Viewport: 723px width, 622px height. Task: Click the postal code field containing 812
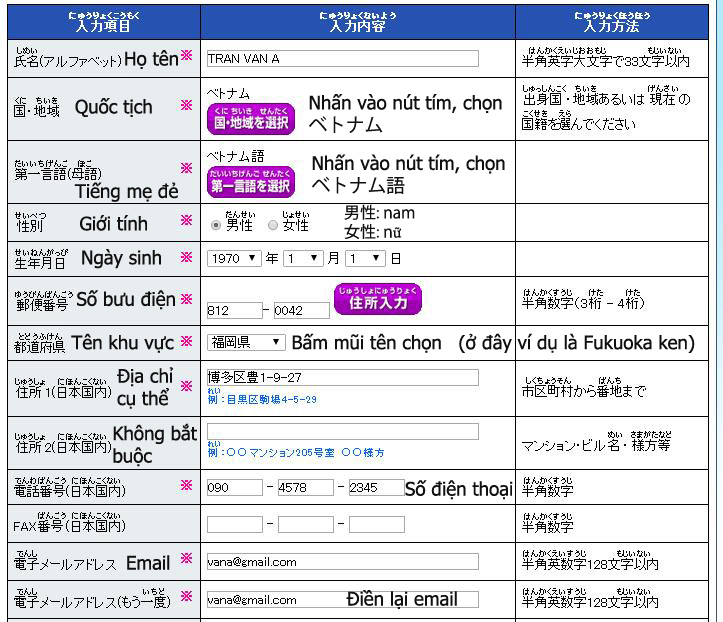click(235, 310)
